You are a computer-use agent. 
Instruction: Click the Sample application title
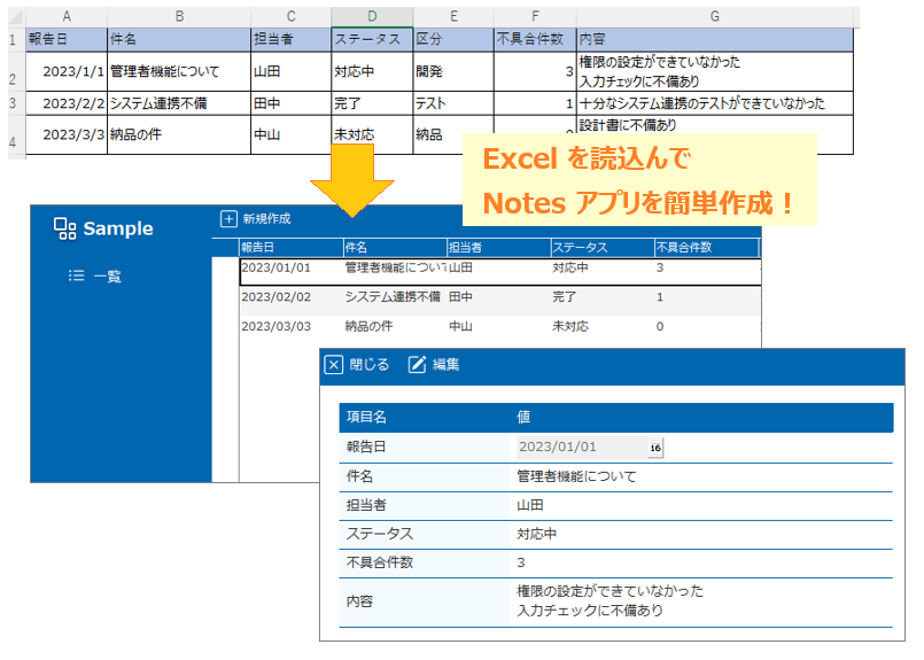[x=118, y=229]
